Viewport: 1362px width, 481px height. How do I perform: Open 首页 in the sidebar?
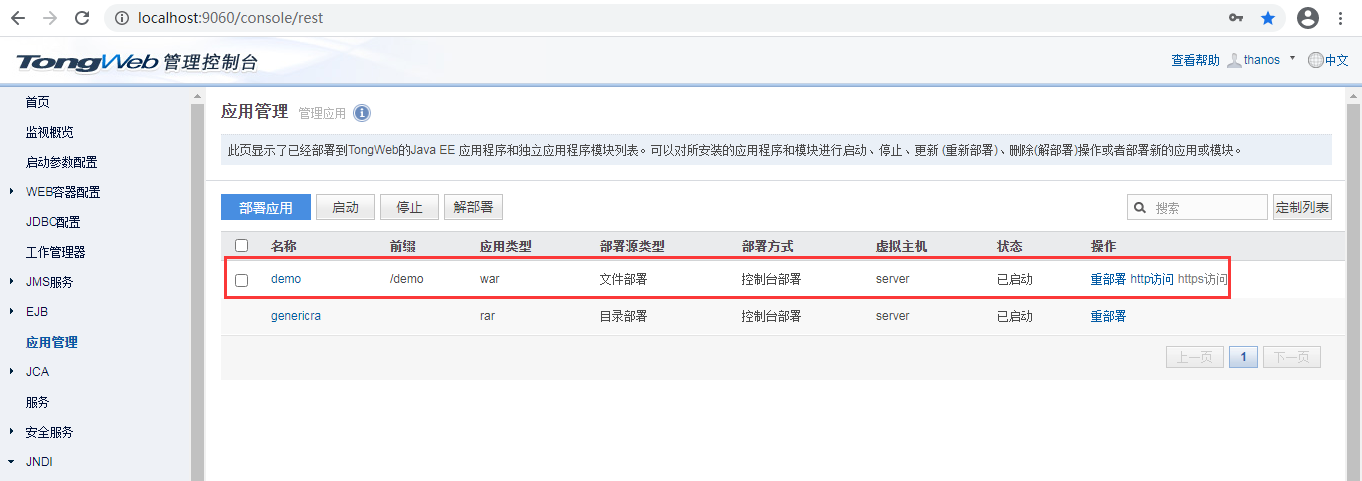[x=37, y=102]
